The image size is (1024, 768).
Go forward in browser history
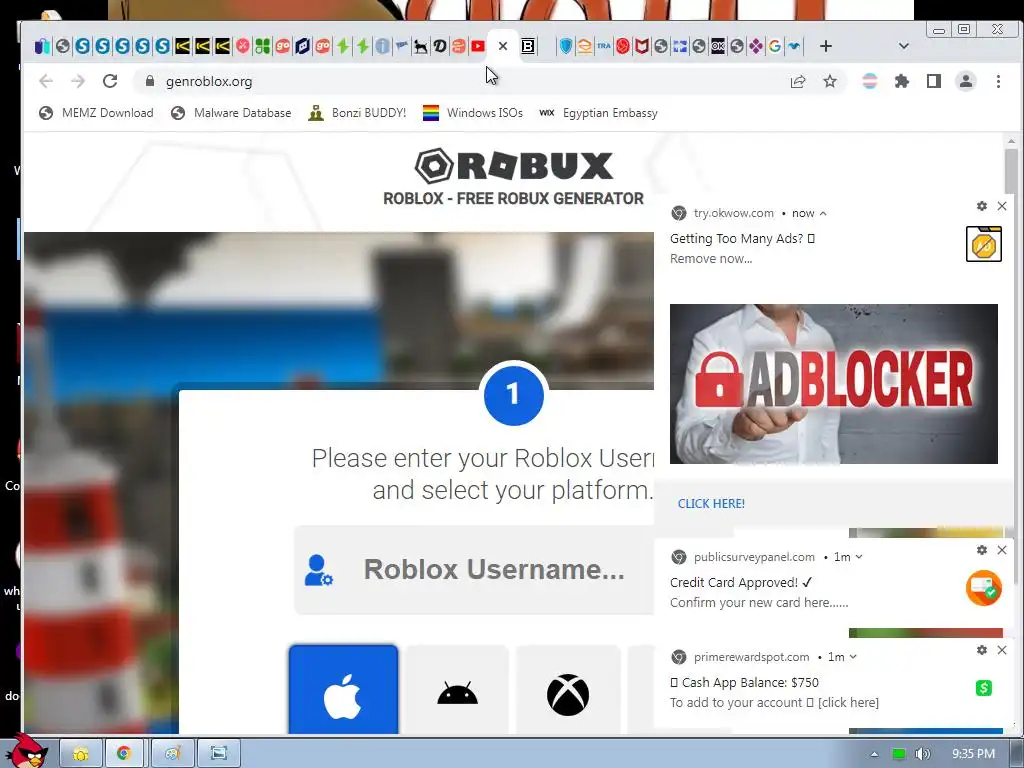(x=78, y=81)
